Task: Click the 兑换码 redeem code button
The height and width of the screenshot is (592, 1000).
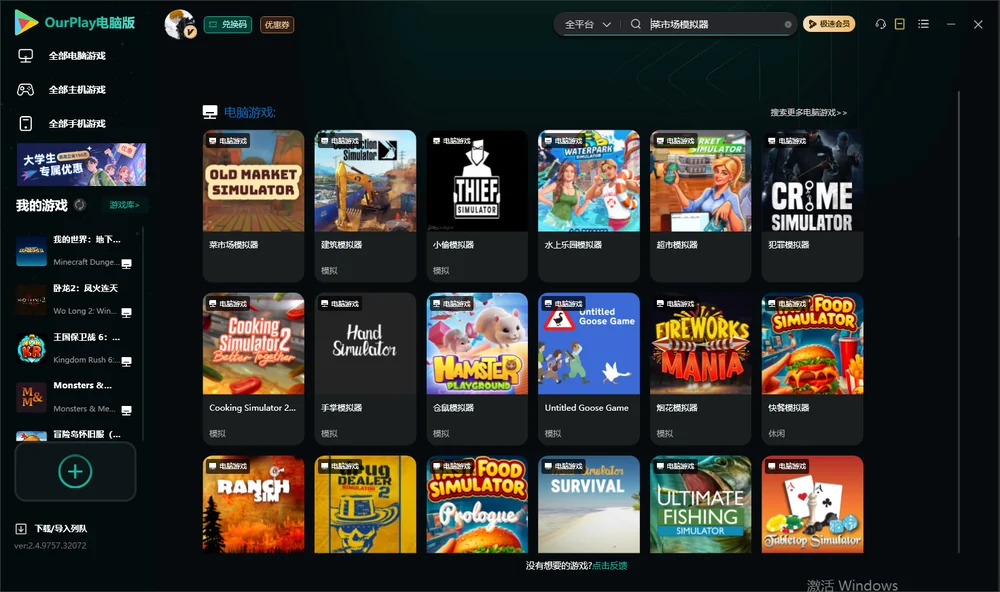Action: click(228, 25)
